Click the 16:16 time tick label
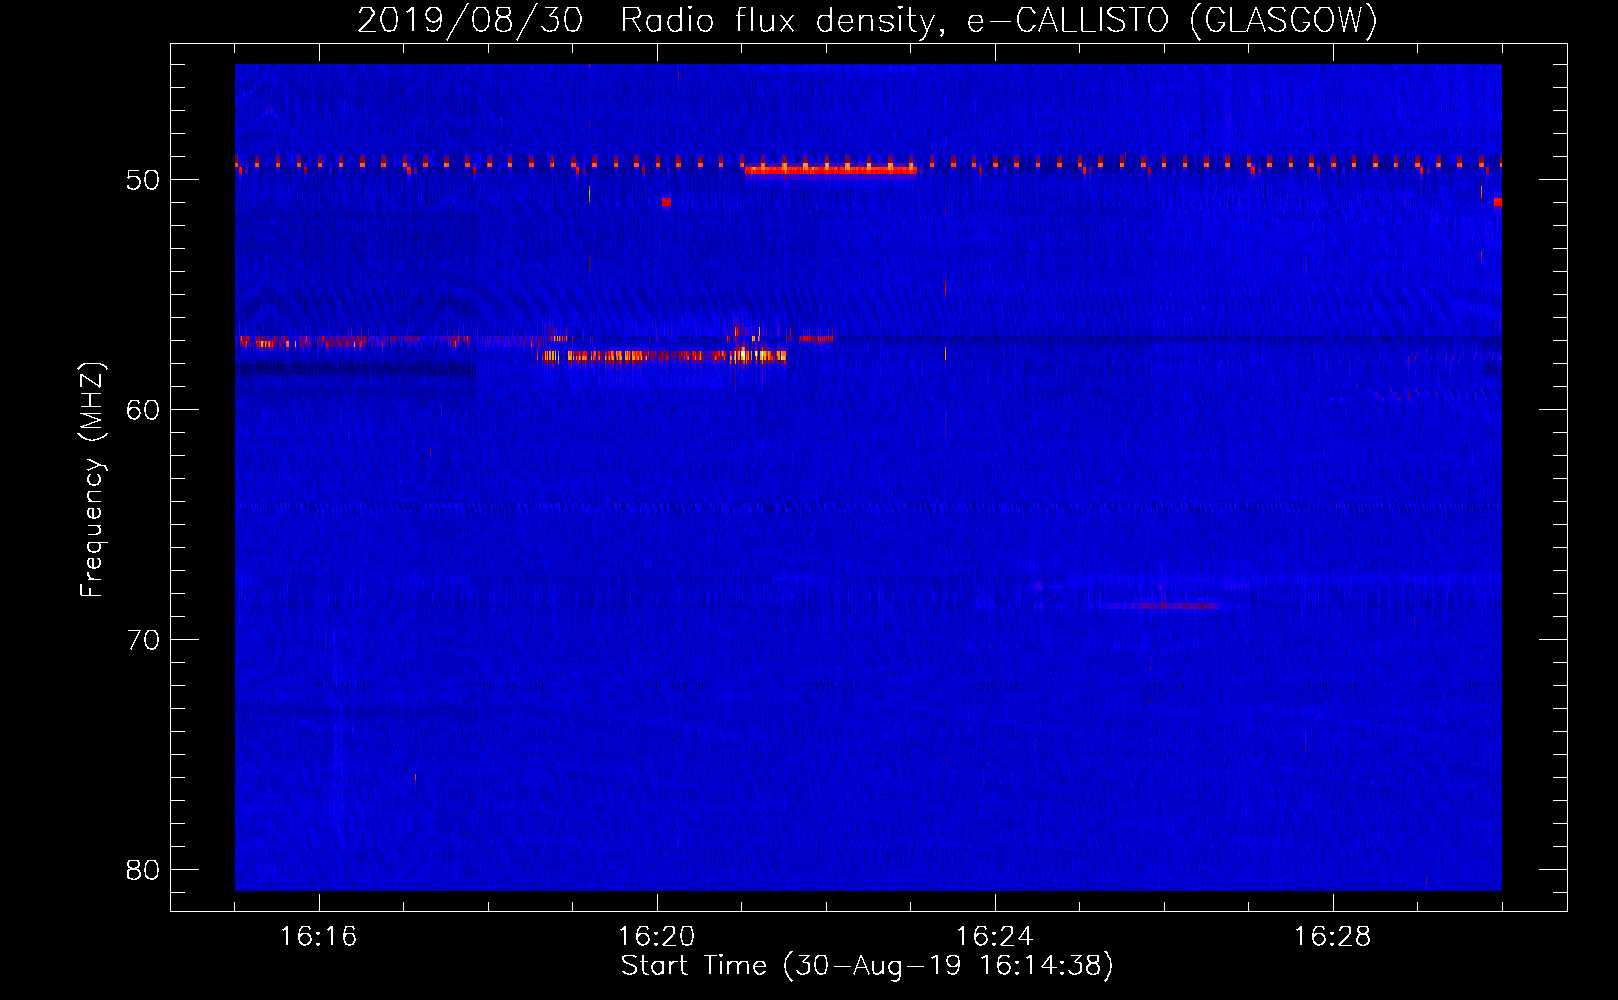The width and height of the screenshot is (1618, 1000). tap(318, 937)
